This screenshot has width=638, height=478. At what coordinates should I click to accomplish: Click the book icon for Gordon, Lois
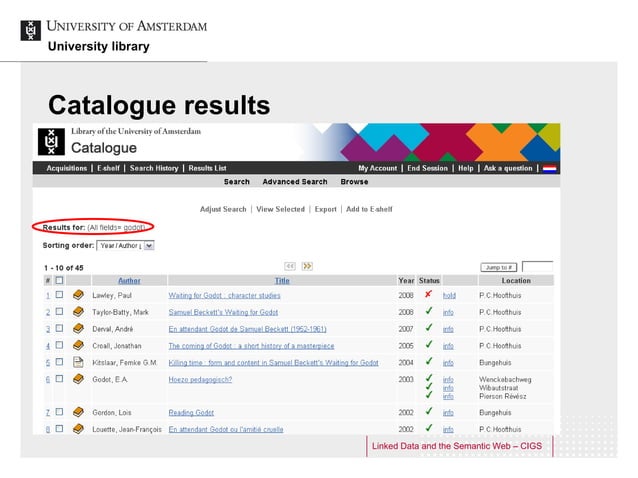pyautogui.click(x=79, y=412)
